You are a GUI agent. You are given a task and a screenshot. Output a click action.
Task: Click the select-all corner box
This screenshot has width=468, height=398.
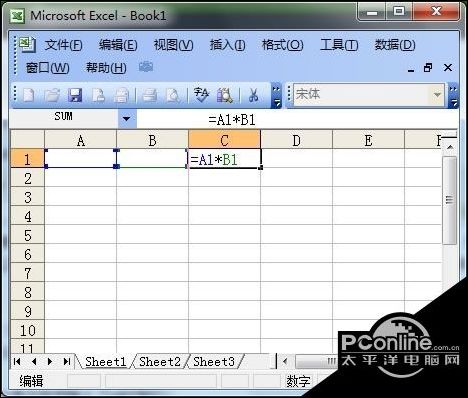tap(27, 140)
